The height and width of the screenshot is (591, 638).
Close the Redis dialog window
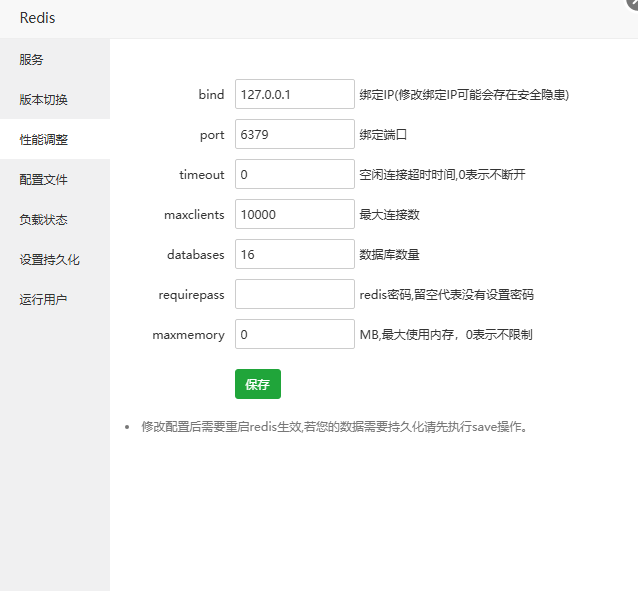633,3
